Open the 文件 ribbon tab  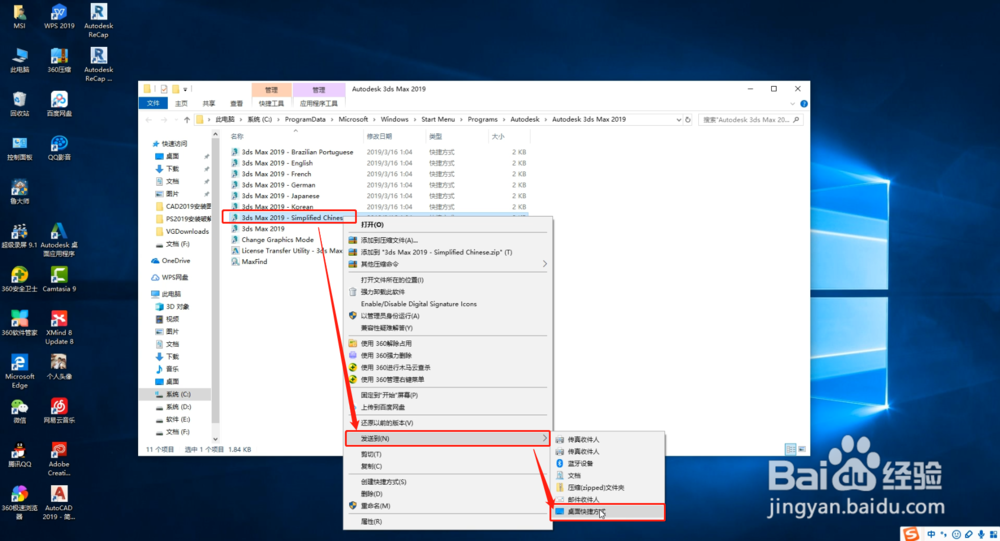pos(153,103)
